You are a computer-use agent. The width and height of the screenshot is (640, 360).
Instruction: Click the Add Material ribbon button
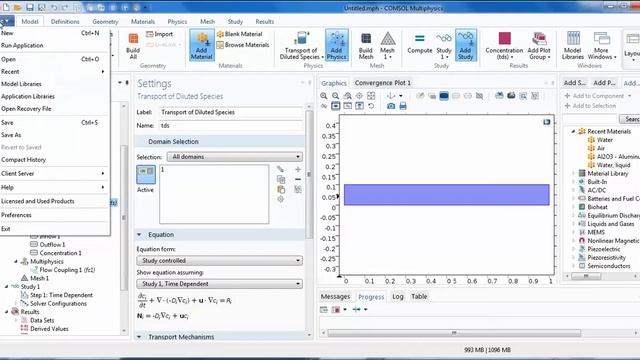(x=202, y=45)
